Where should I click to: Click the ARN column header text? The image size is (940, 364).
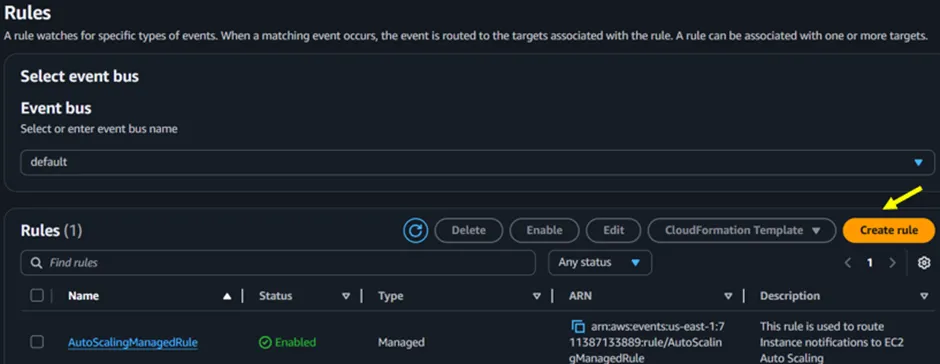click(580, 296)
